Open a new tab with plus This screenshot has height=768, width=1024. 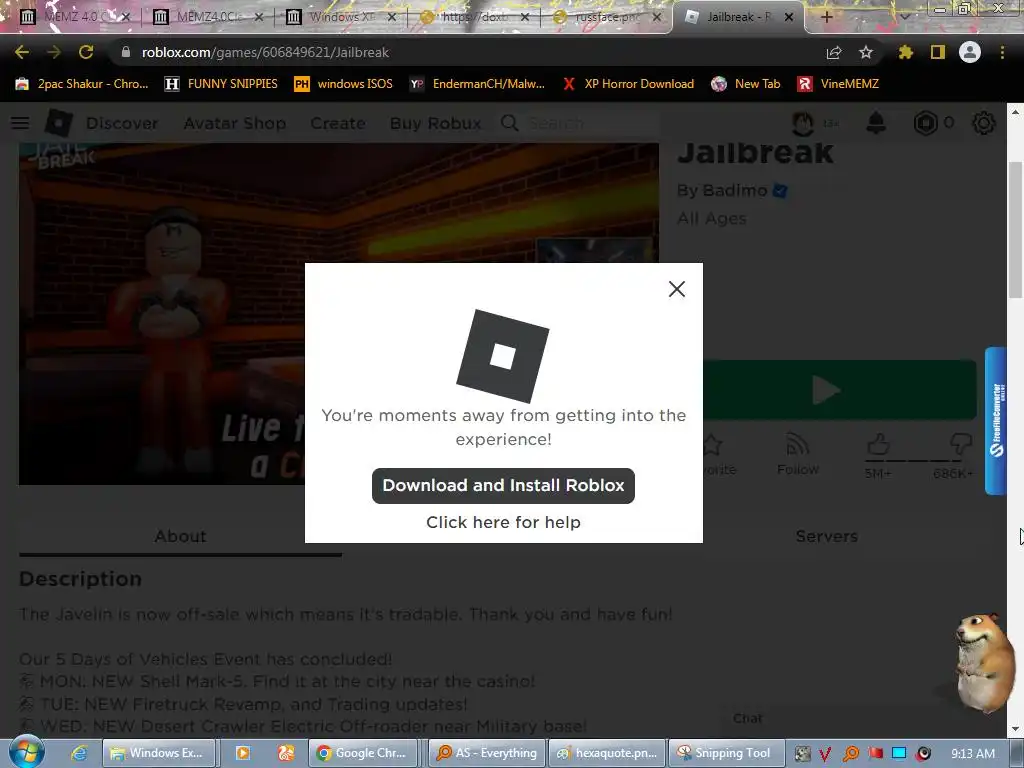coord(826,17)
